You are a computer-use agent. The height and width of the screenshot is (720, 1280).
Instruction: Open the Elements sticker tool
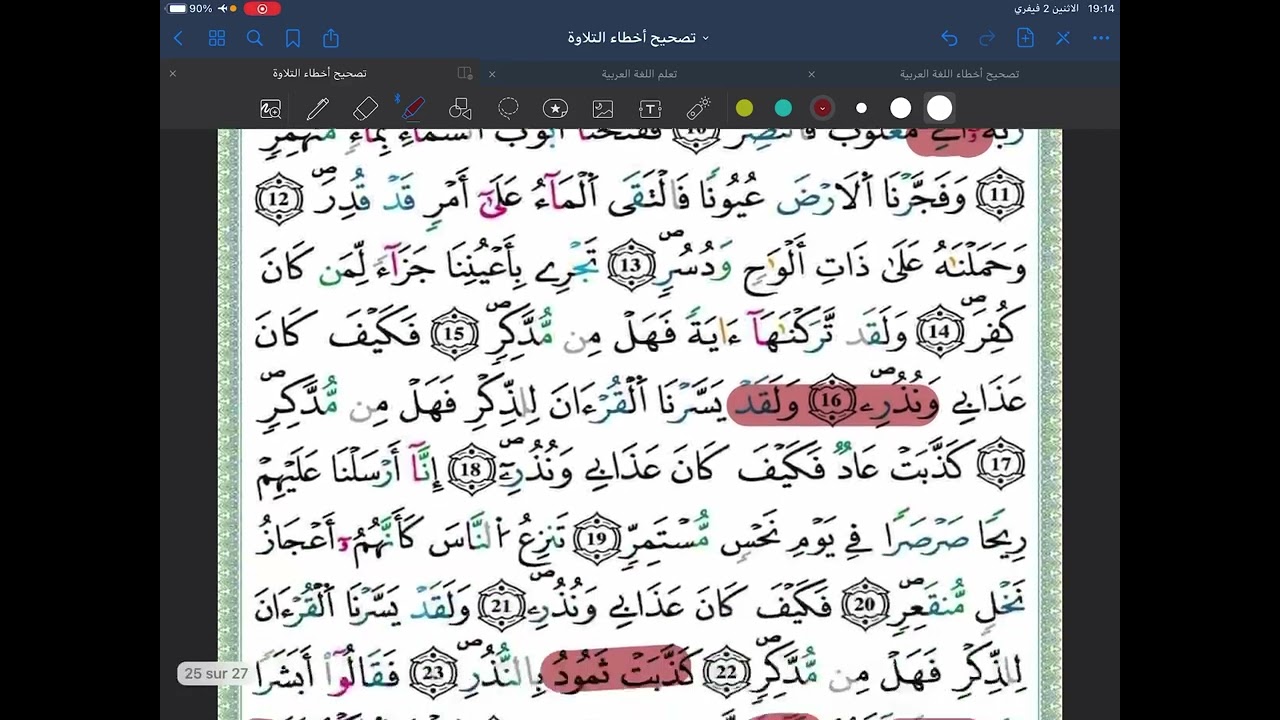(x=555, y=109)
